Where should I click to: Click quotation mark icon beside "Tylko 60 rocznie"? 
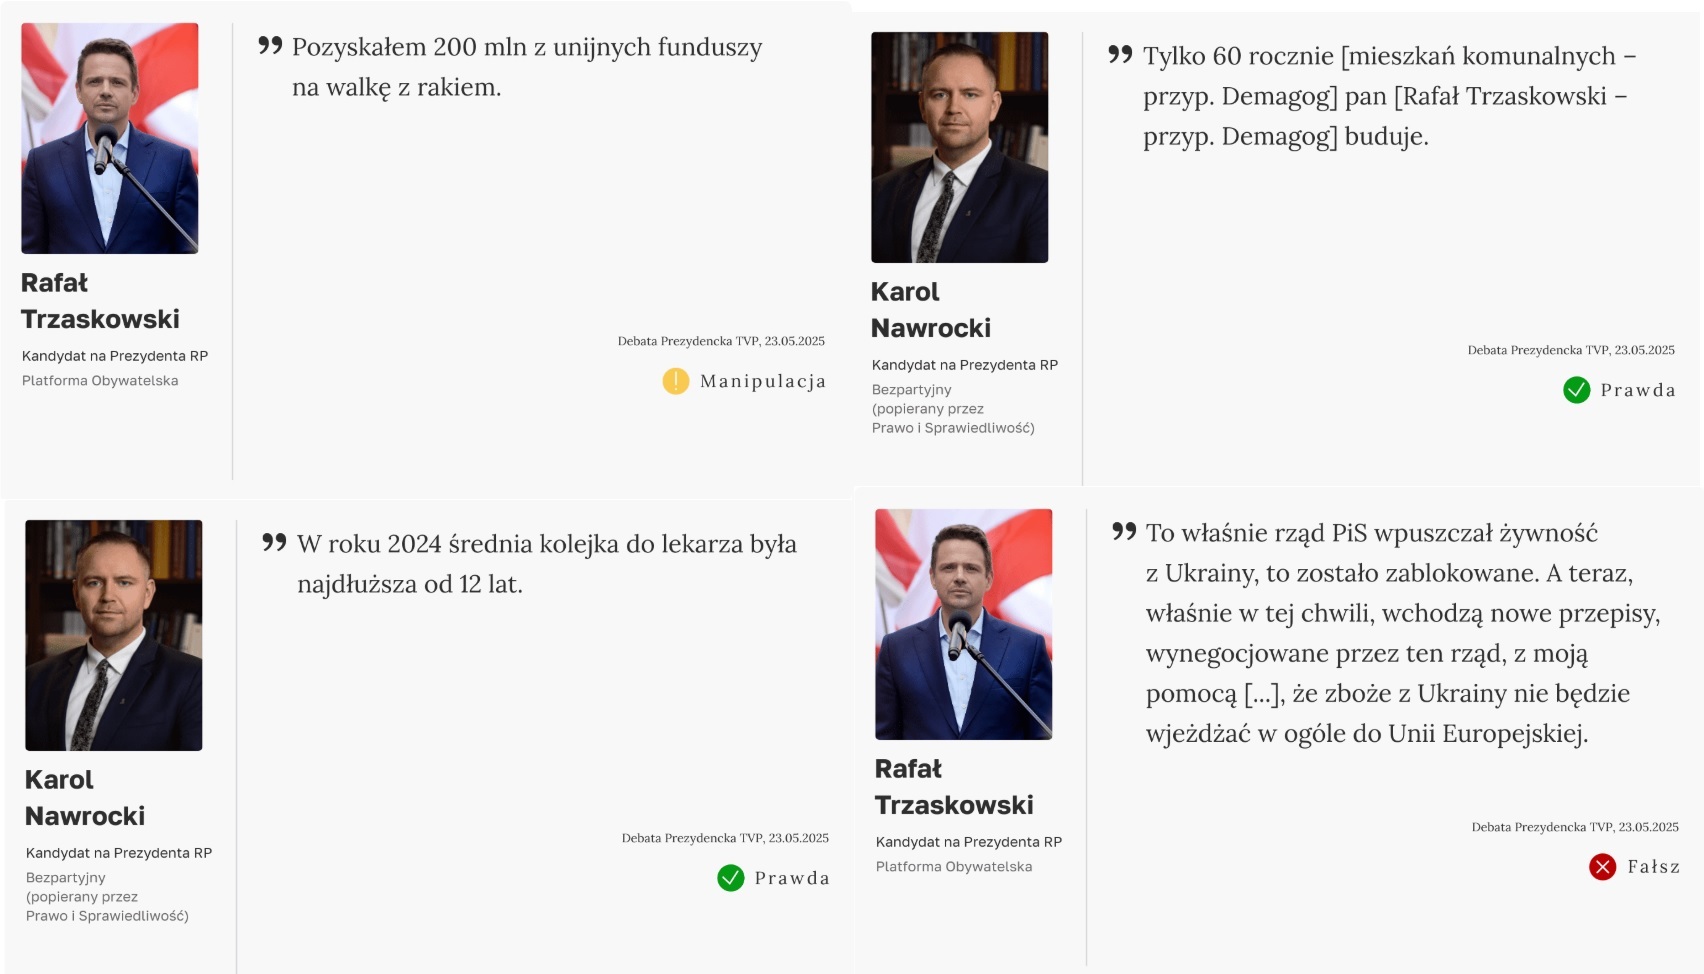click(x=1120, y=55)
